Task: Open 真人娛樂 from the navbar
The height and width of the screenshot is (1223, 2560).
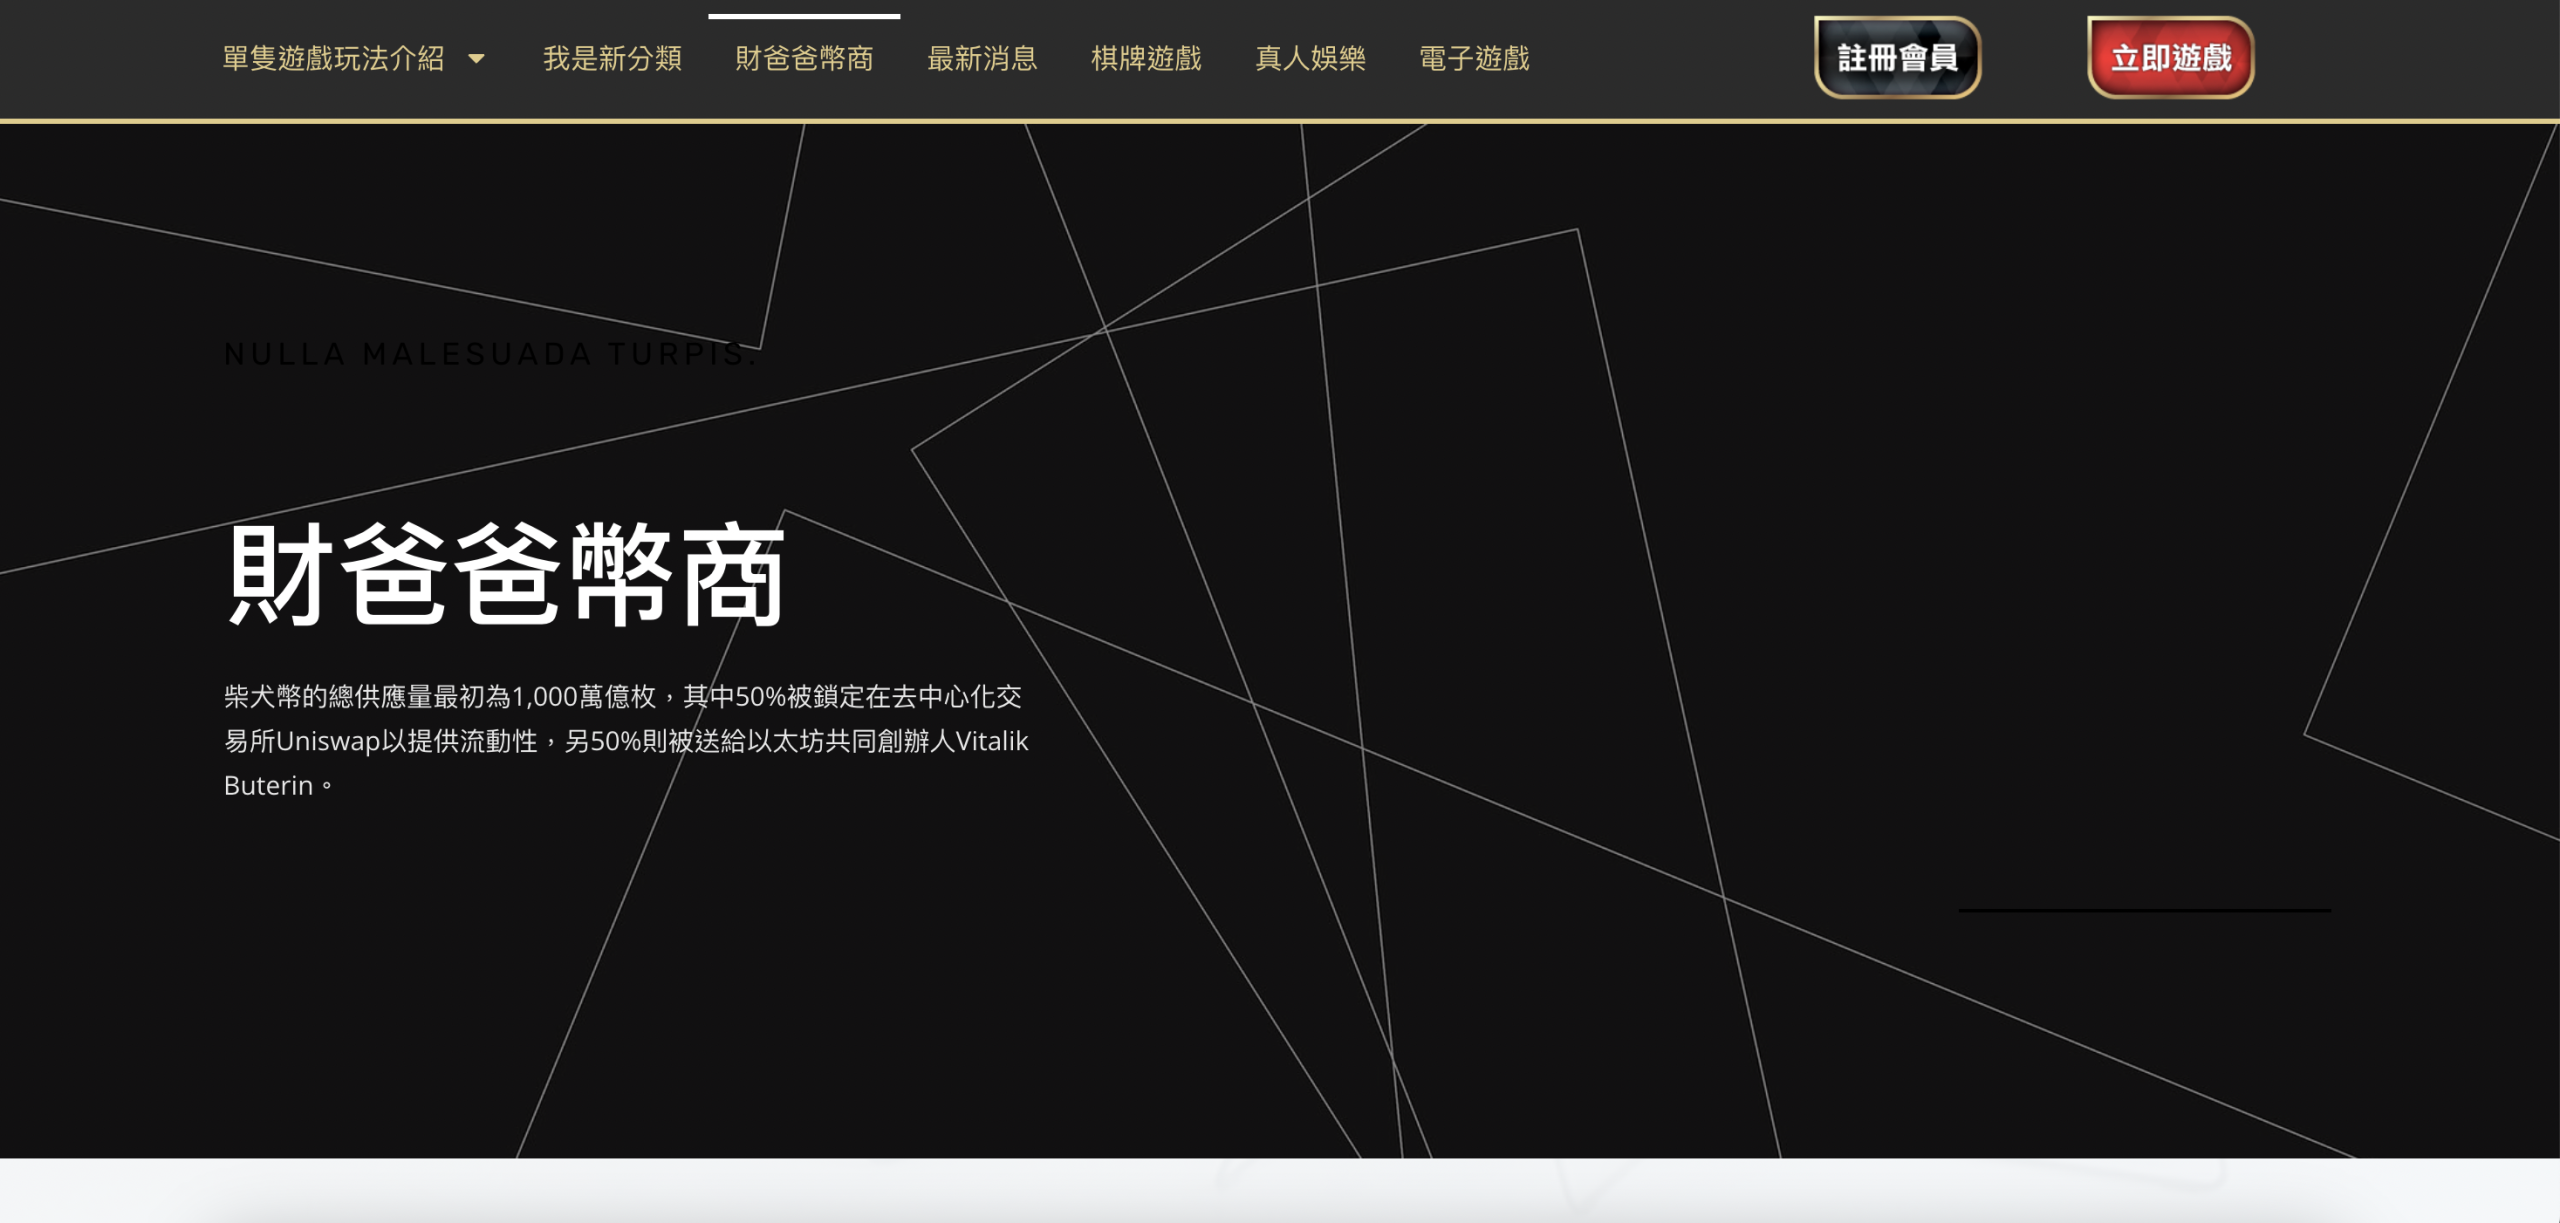Action: (x=1310, y=59)
